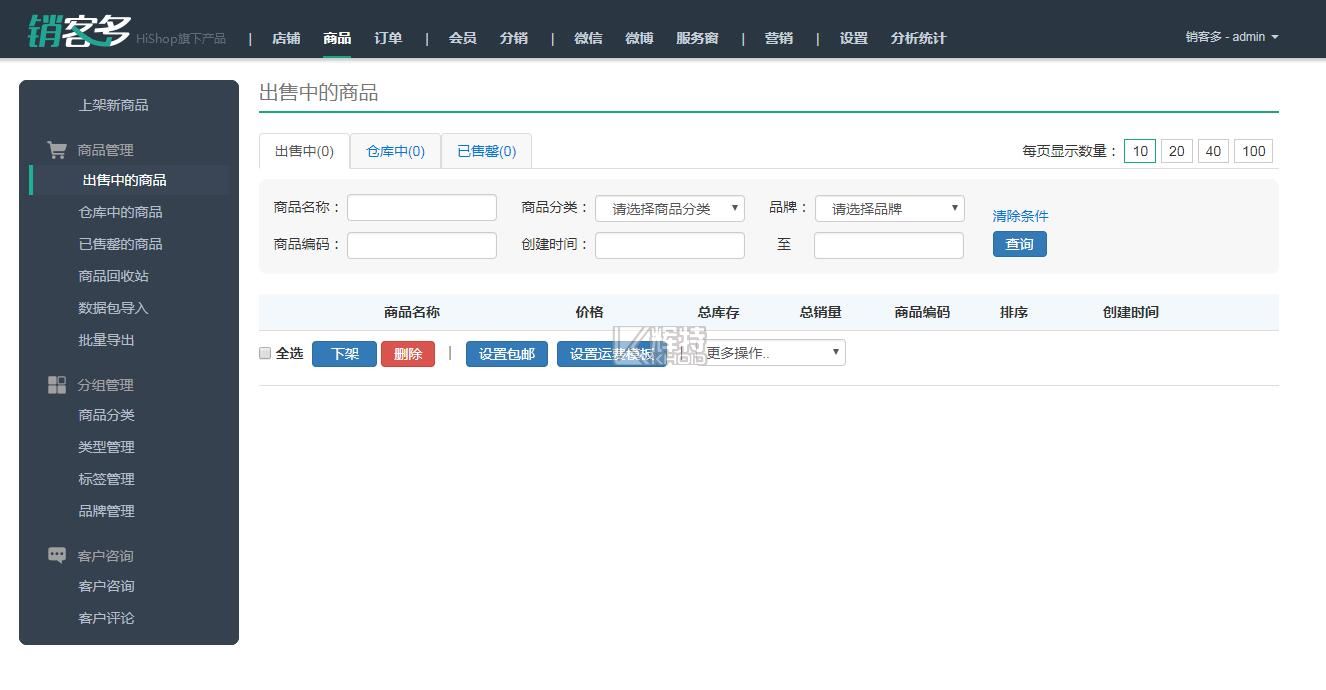
Task: Click the shopping cart icon beside 商品管理
Action: 57,149
